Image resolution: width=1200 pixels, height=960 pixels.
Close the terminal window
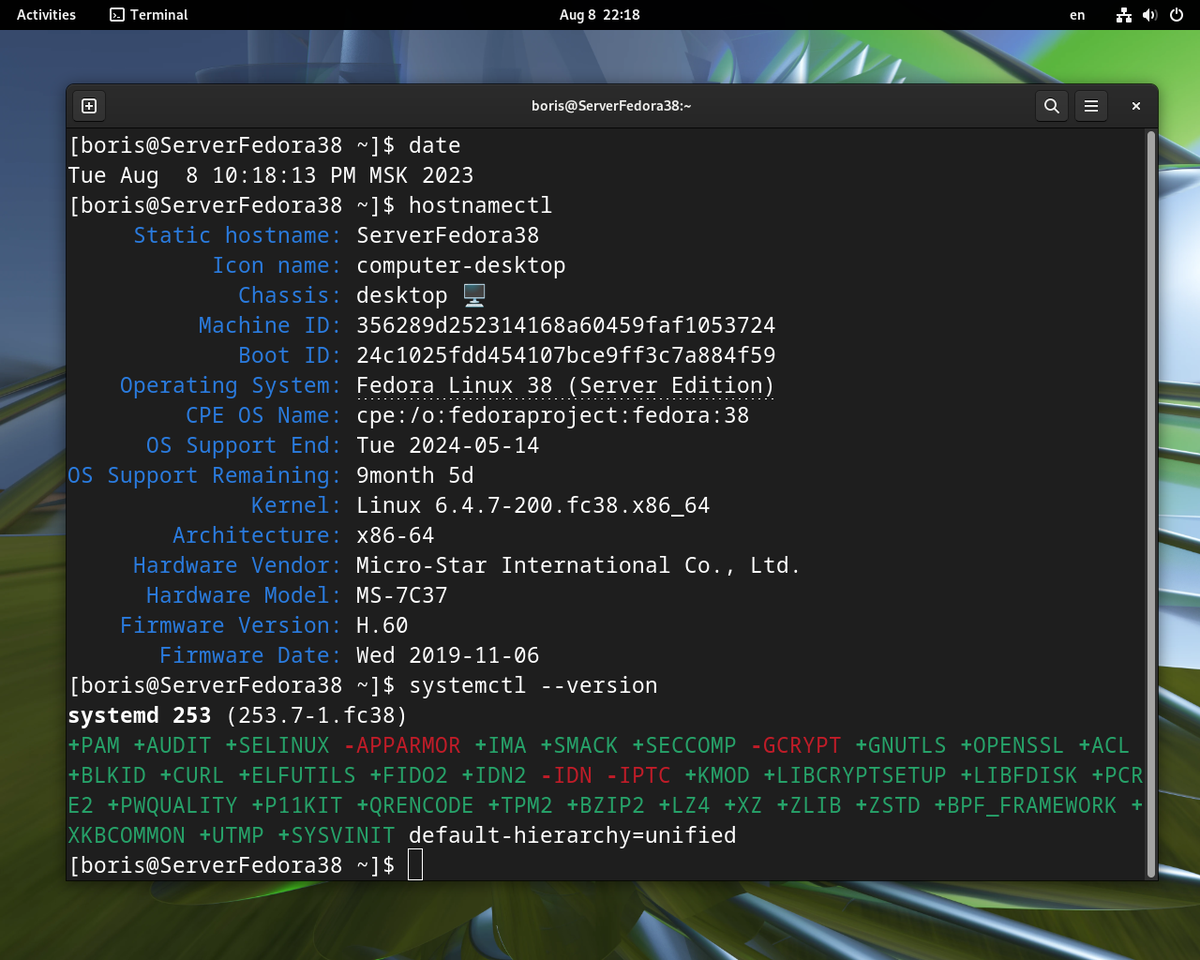(x=1135, y=106)
